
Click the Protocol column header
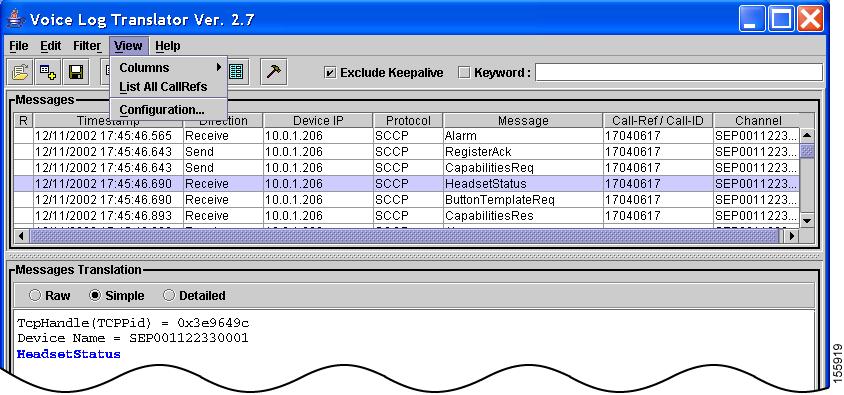(408, 121)
